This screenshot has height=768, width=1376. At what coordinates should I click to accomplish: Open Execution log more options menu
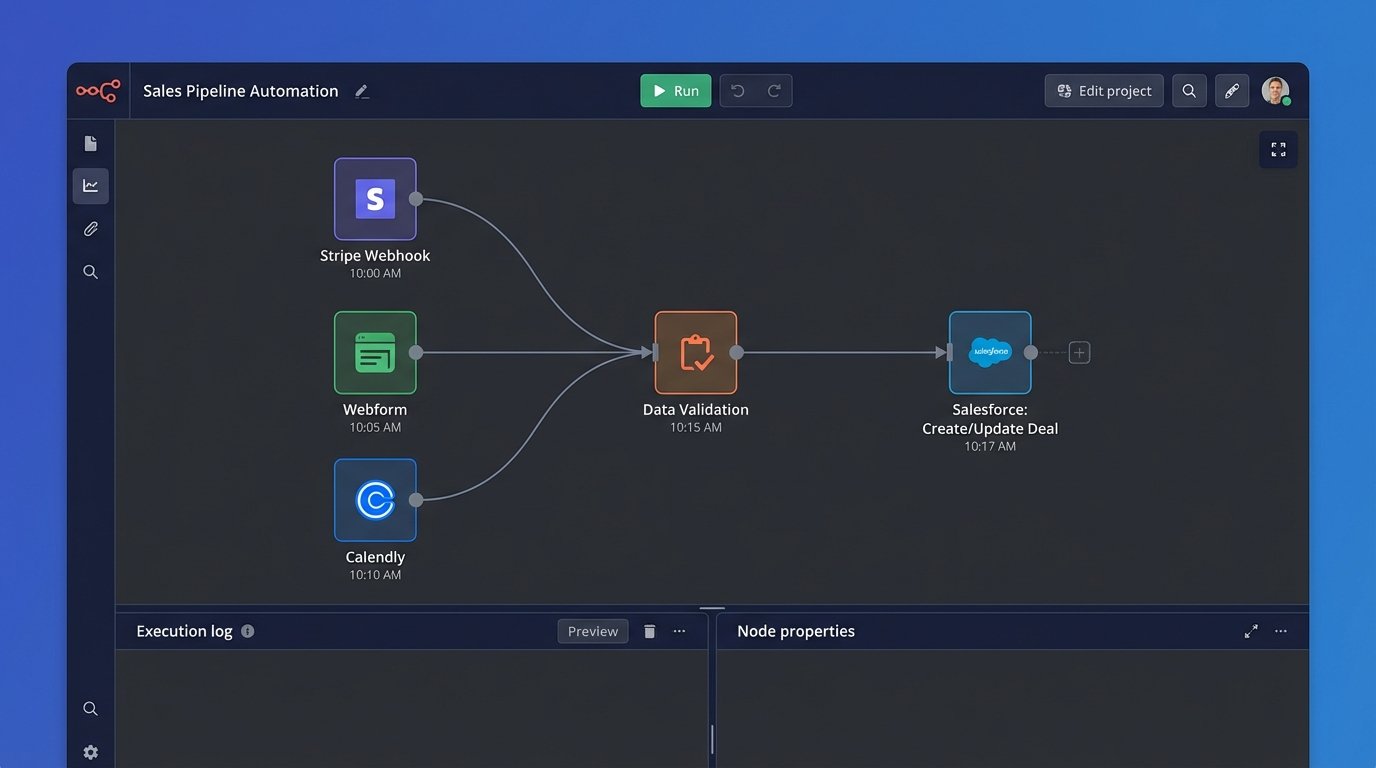tap(679, 632)
